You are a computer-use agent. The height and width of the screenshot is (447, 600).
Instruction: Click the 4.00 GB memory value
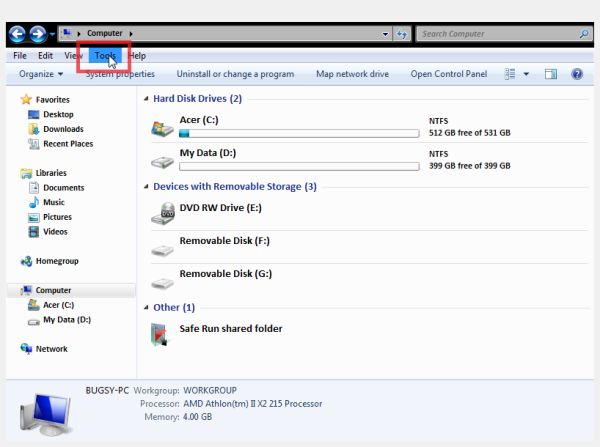(197, 417)
